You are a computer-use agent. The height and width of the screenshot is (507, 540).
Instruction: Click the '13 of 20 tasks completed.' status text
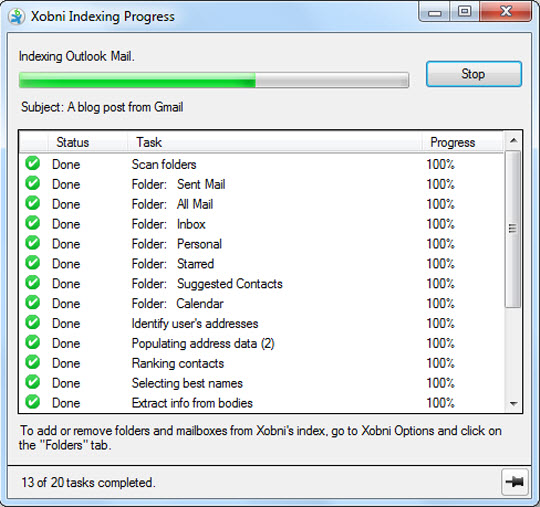(89, 482)
